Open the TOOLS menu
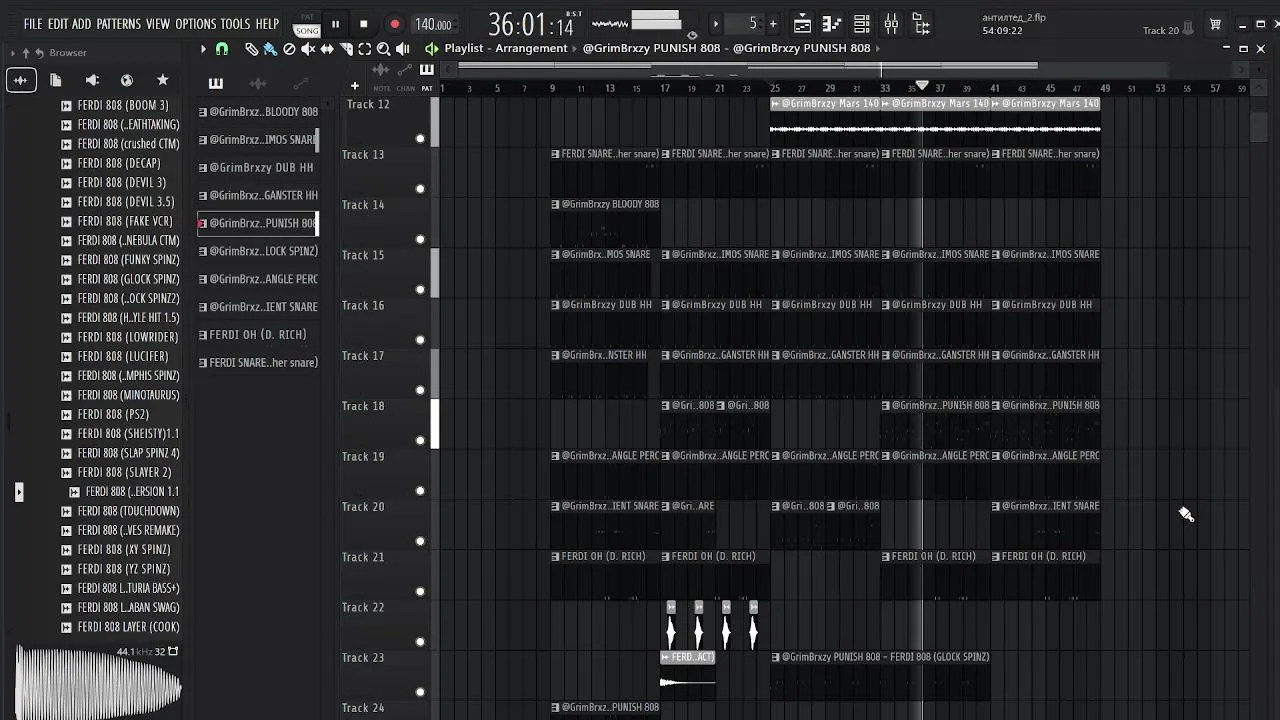The width and height of the screenshot is (1280, 720). (x=235, y=24)
